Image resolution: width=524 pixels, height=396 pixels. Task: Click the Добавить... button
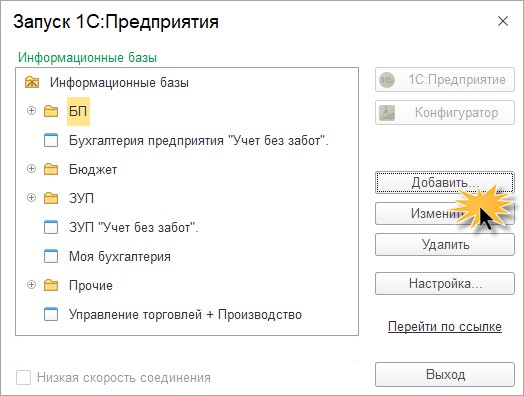click(x=445, y=183)
